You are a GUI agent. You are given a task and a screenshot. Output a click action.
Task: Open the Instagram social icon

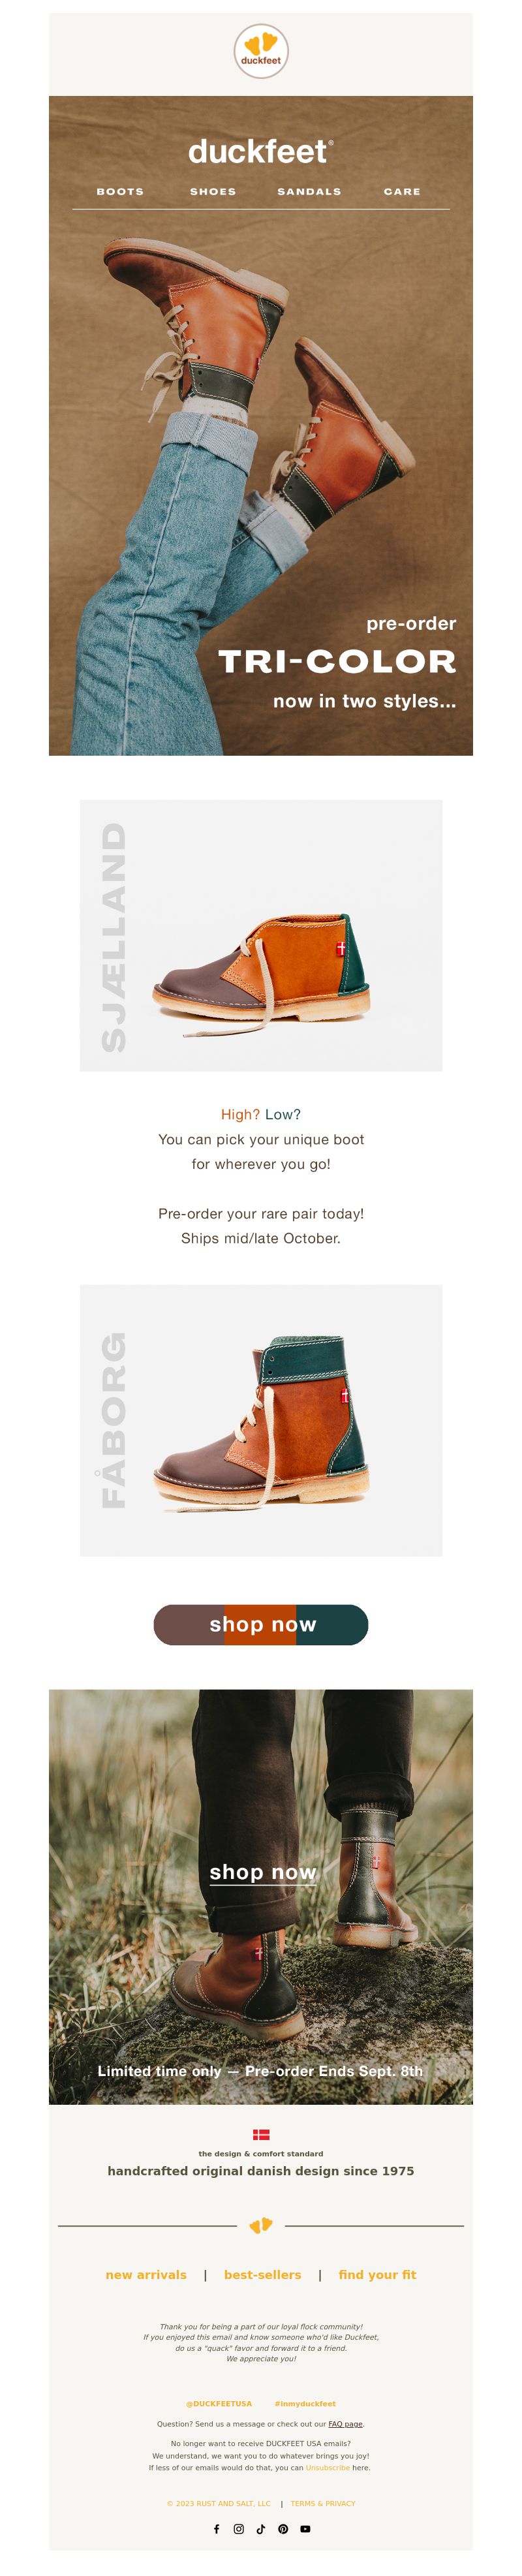[x=239, y=2528]
